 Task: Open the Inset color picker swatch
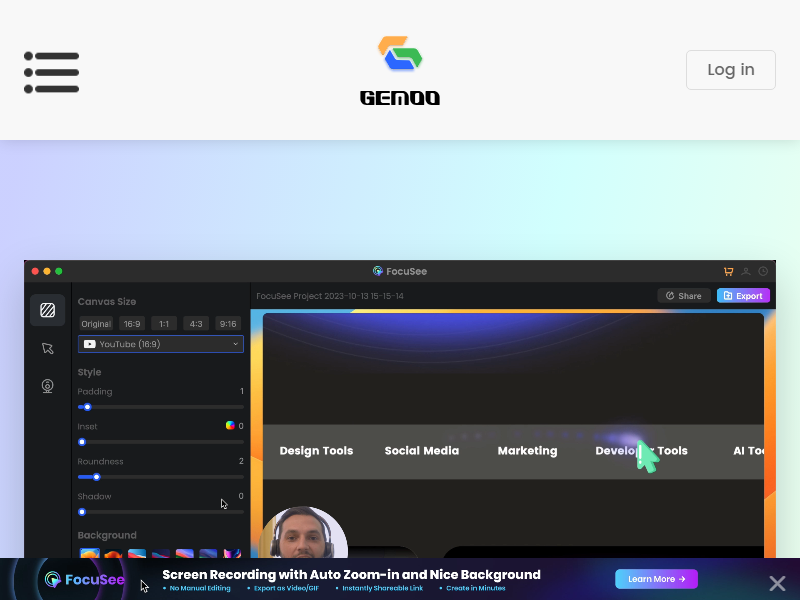click(230, 426)
